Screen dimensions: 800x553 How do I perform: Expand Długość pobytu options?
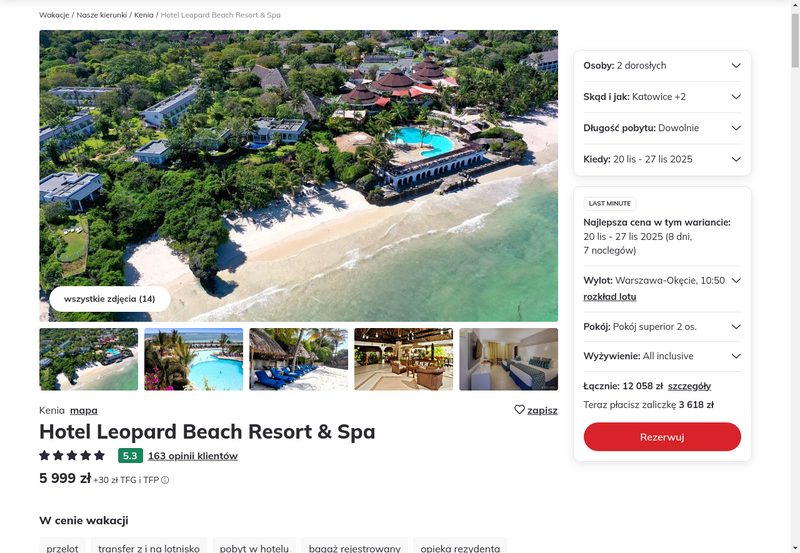coord(662,128)
